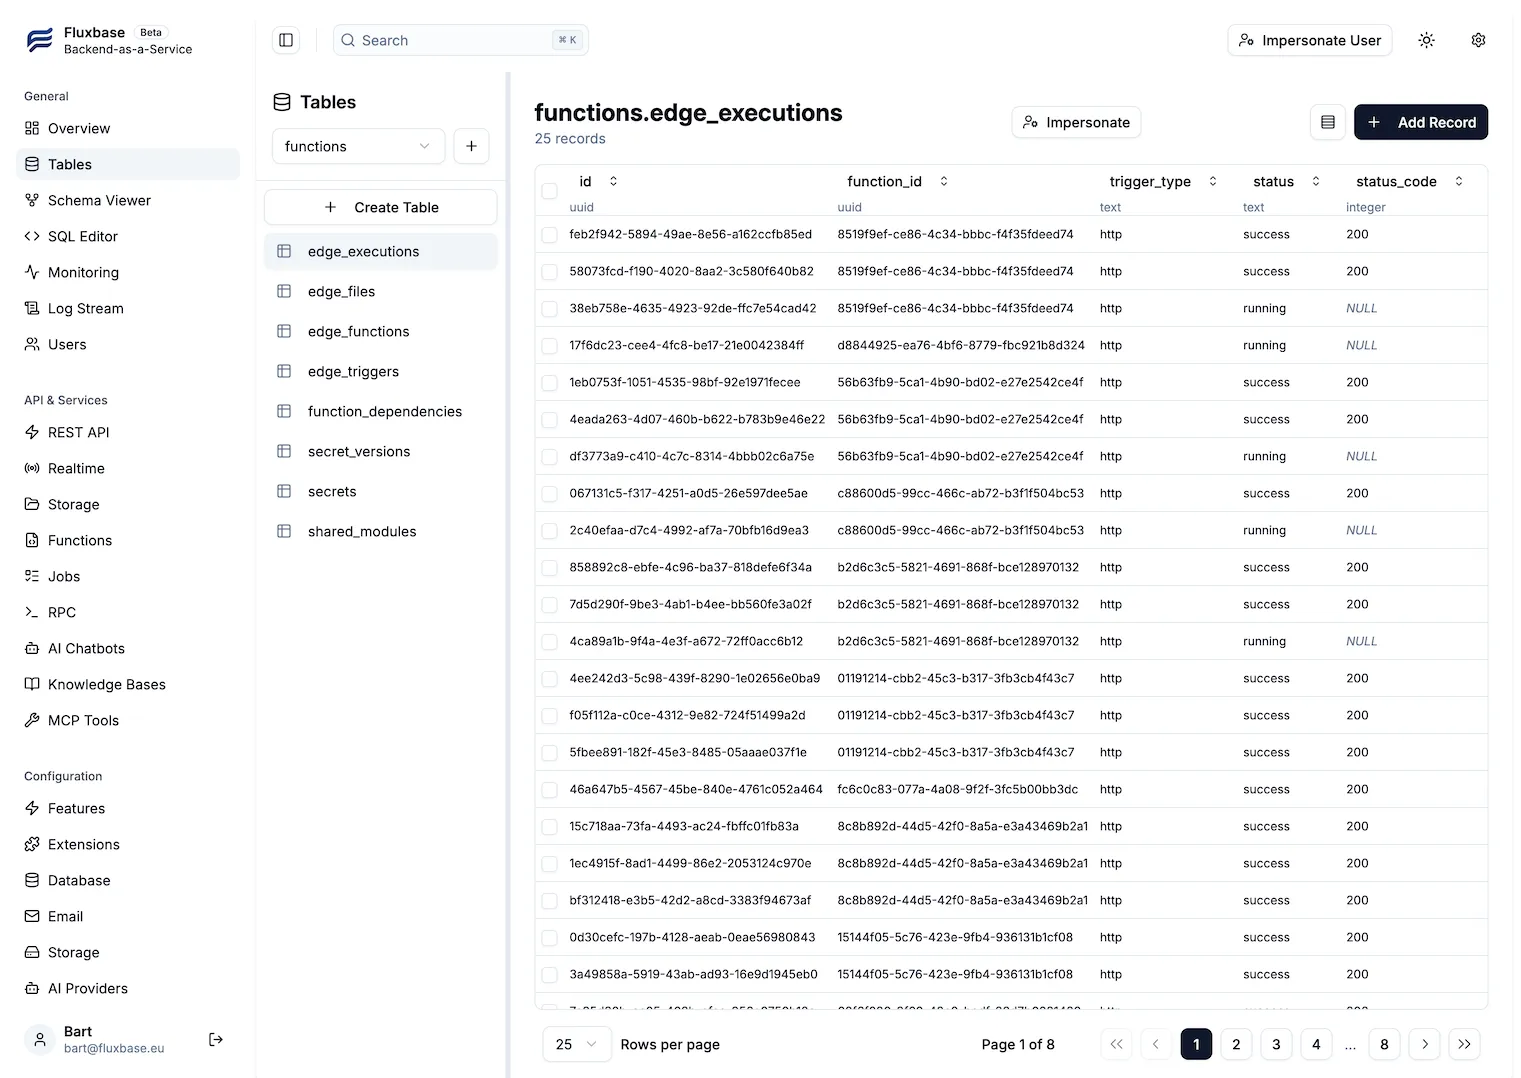
Task: Sort the status column
Action: (1315, 181)
